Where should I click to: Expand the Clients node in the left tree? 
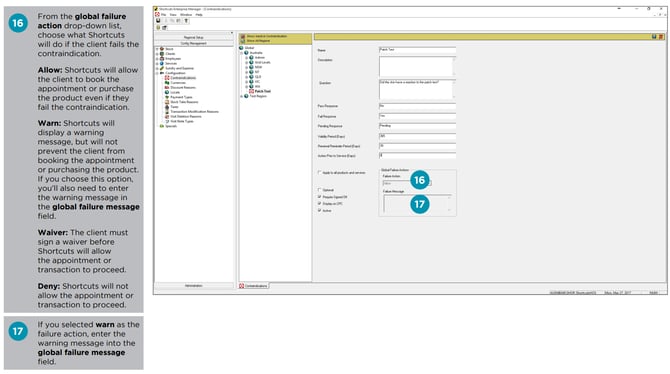[x=157, y=54]
